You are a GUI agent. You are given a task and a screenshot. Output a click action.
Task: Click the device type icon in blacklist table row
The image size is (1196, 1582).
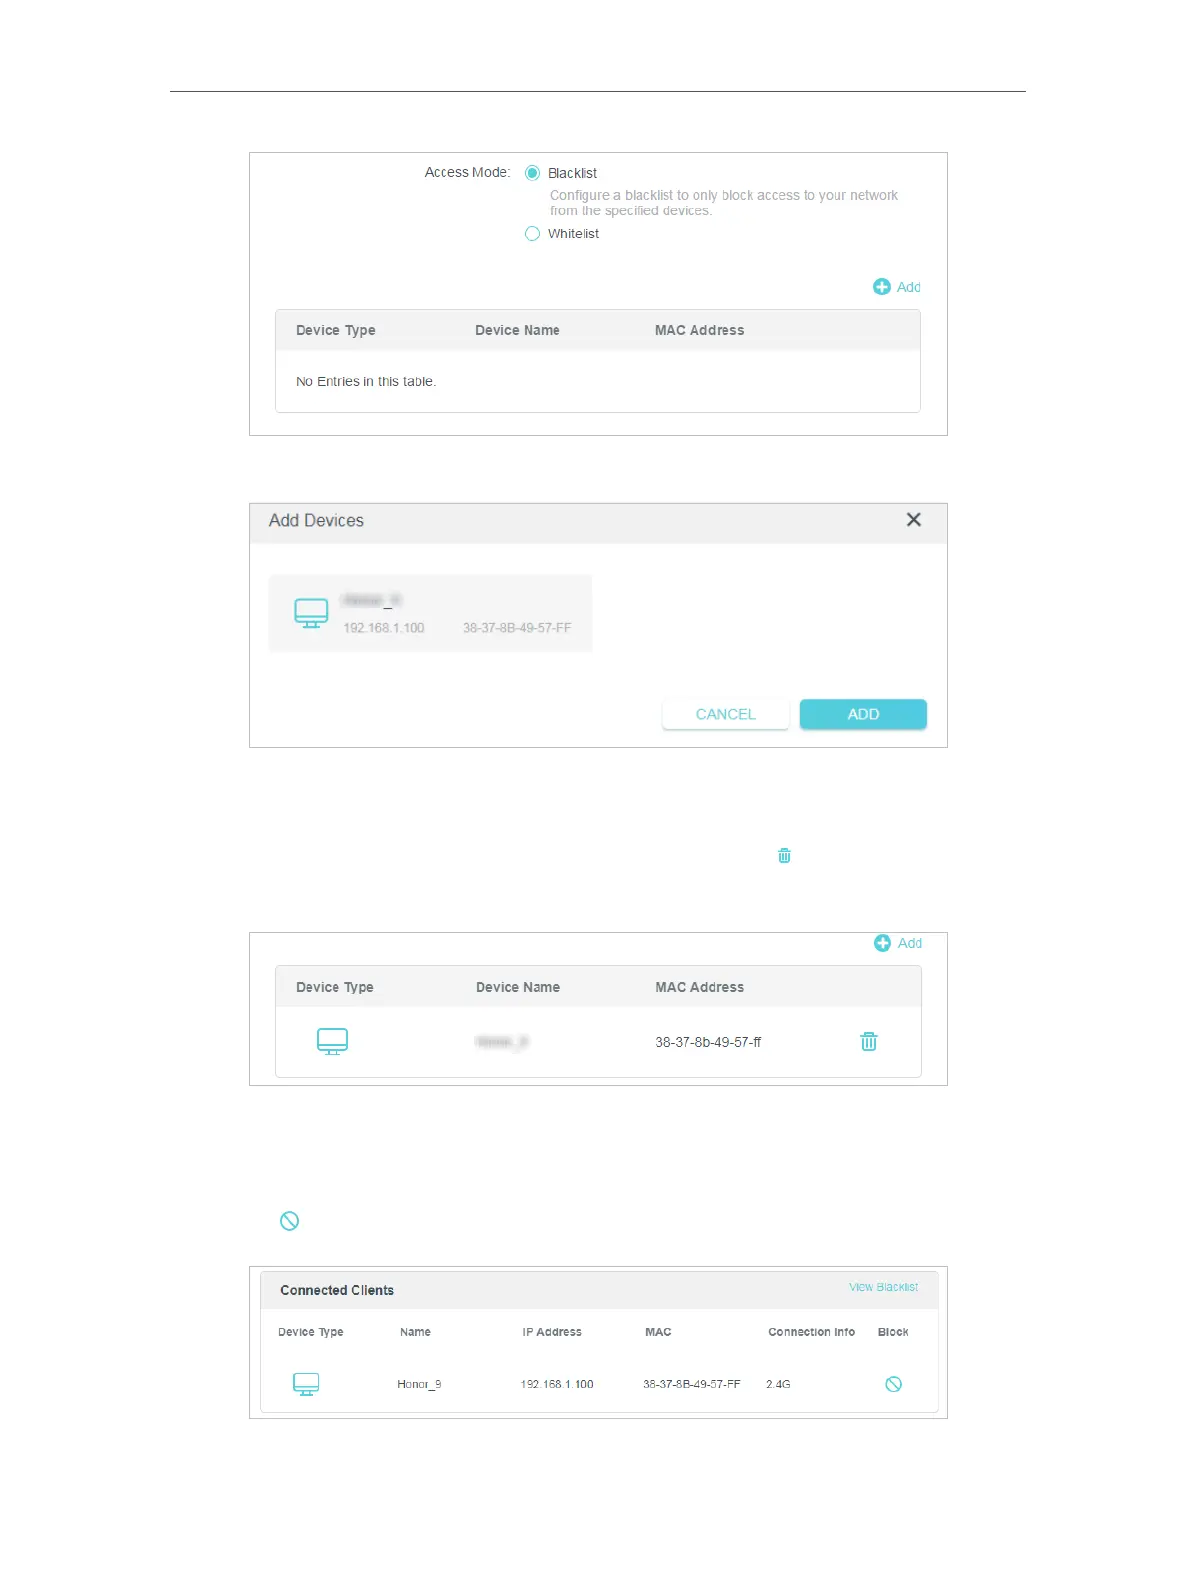332,1041
